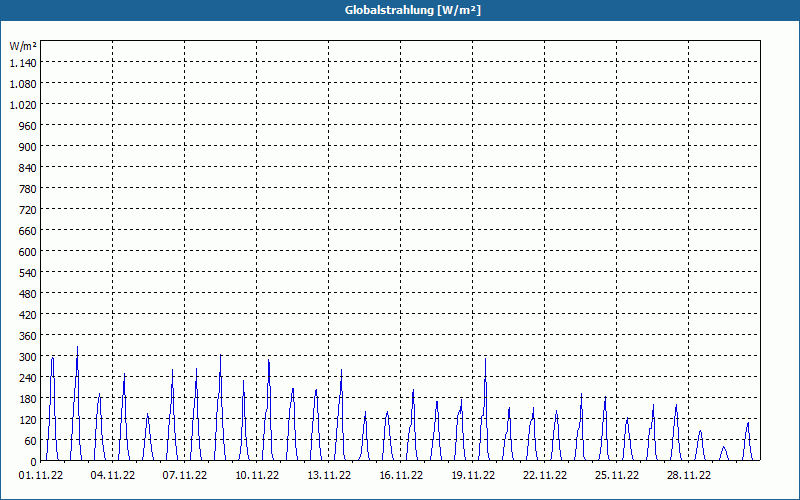The image size is (800, 500).
Task: Click the 360 y-axis label
Action: [x=28, y=336]
